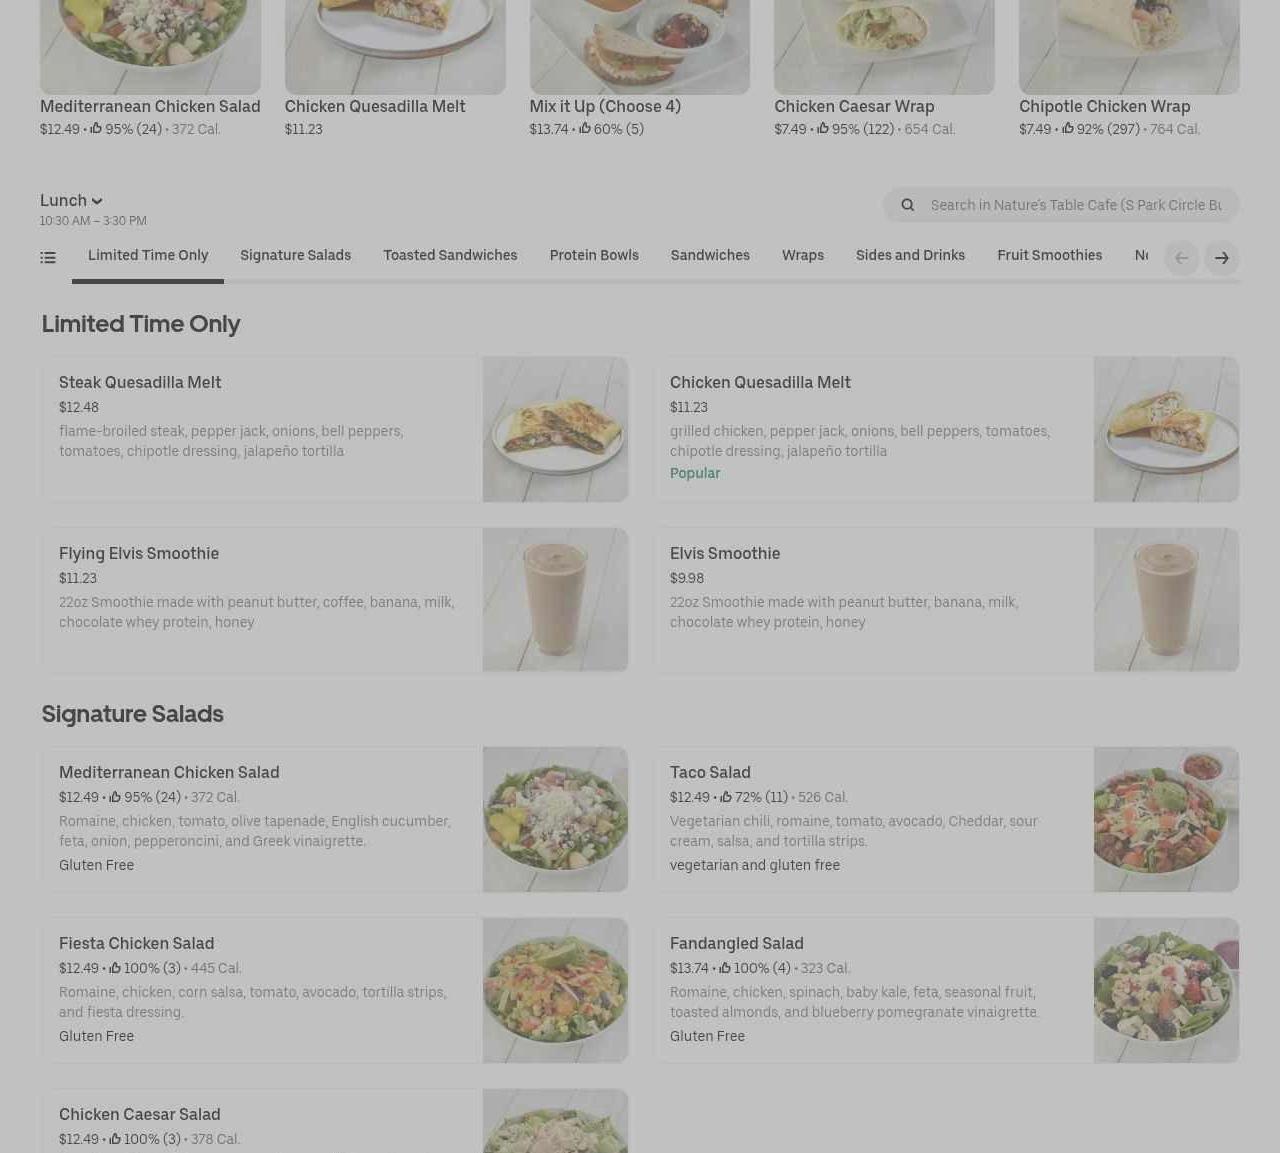Open Chipotle Chicken Wrap featured card
The height and width of the screenshot is (1153, 1280).
[x=1129, y=70]
